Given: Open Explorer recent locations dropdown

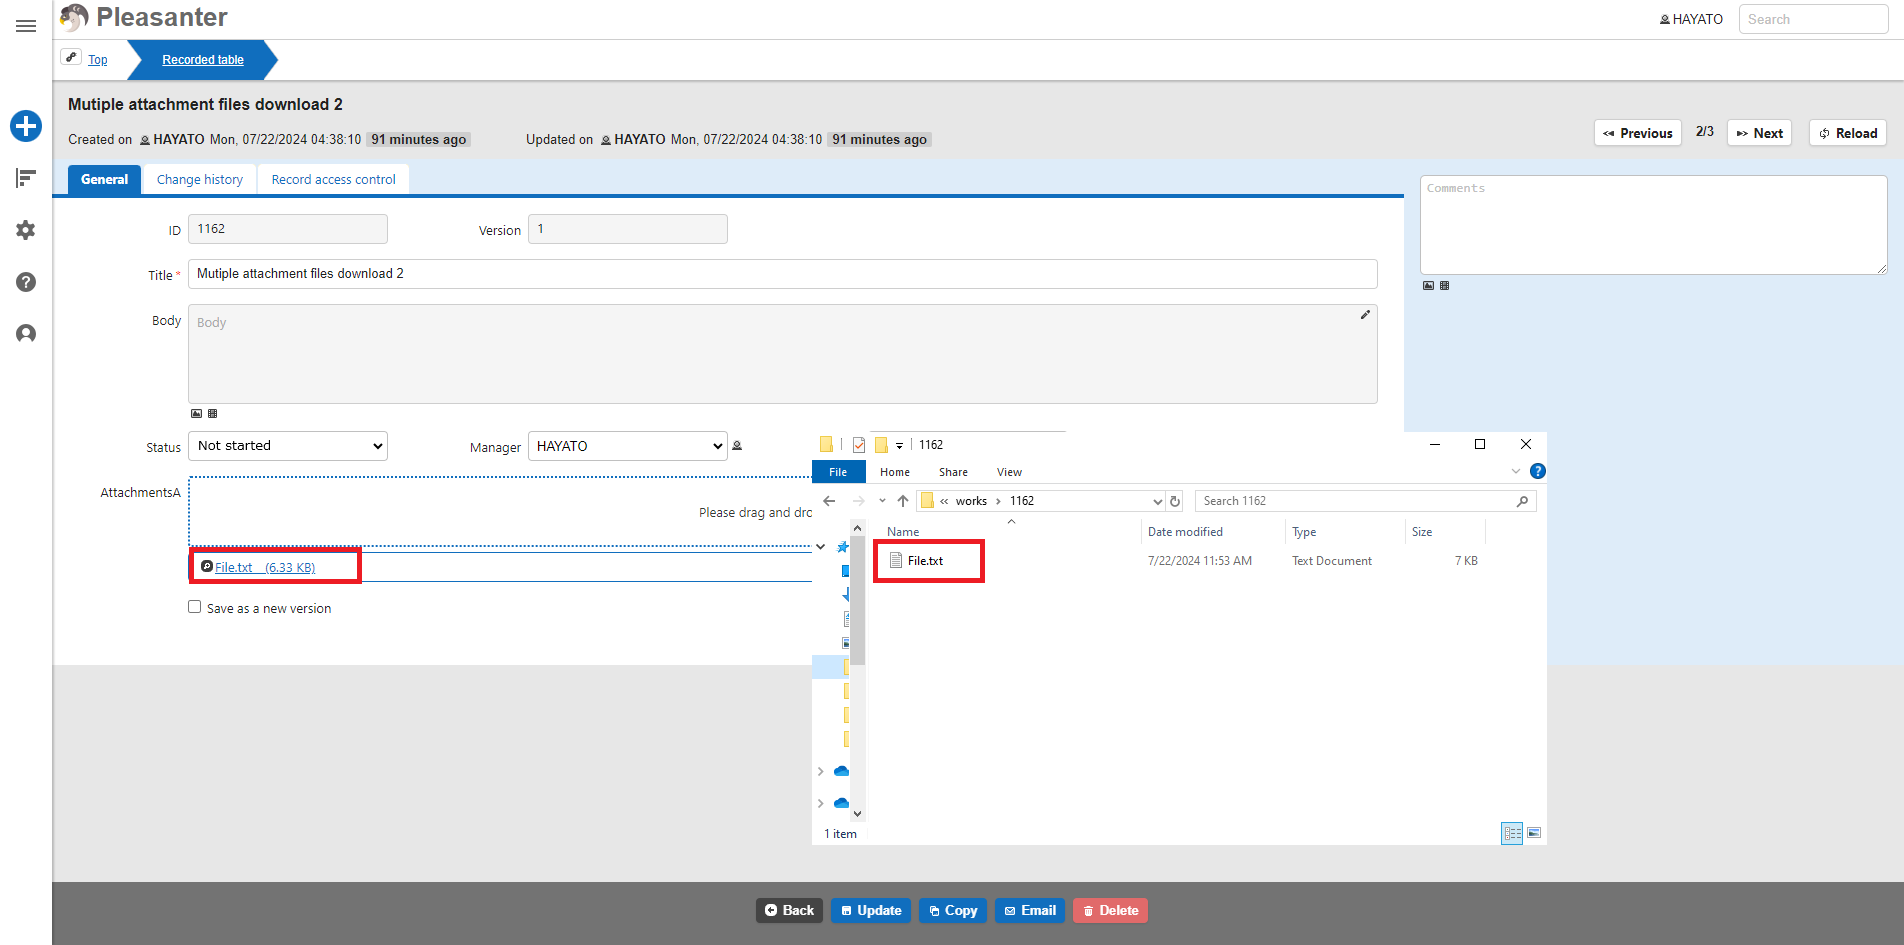Looking at the screenshot, I should tap(882, 501).
